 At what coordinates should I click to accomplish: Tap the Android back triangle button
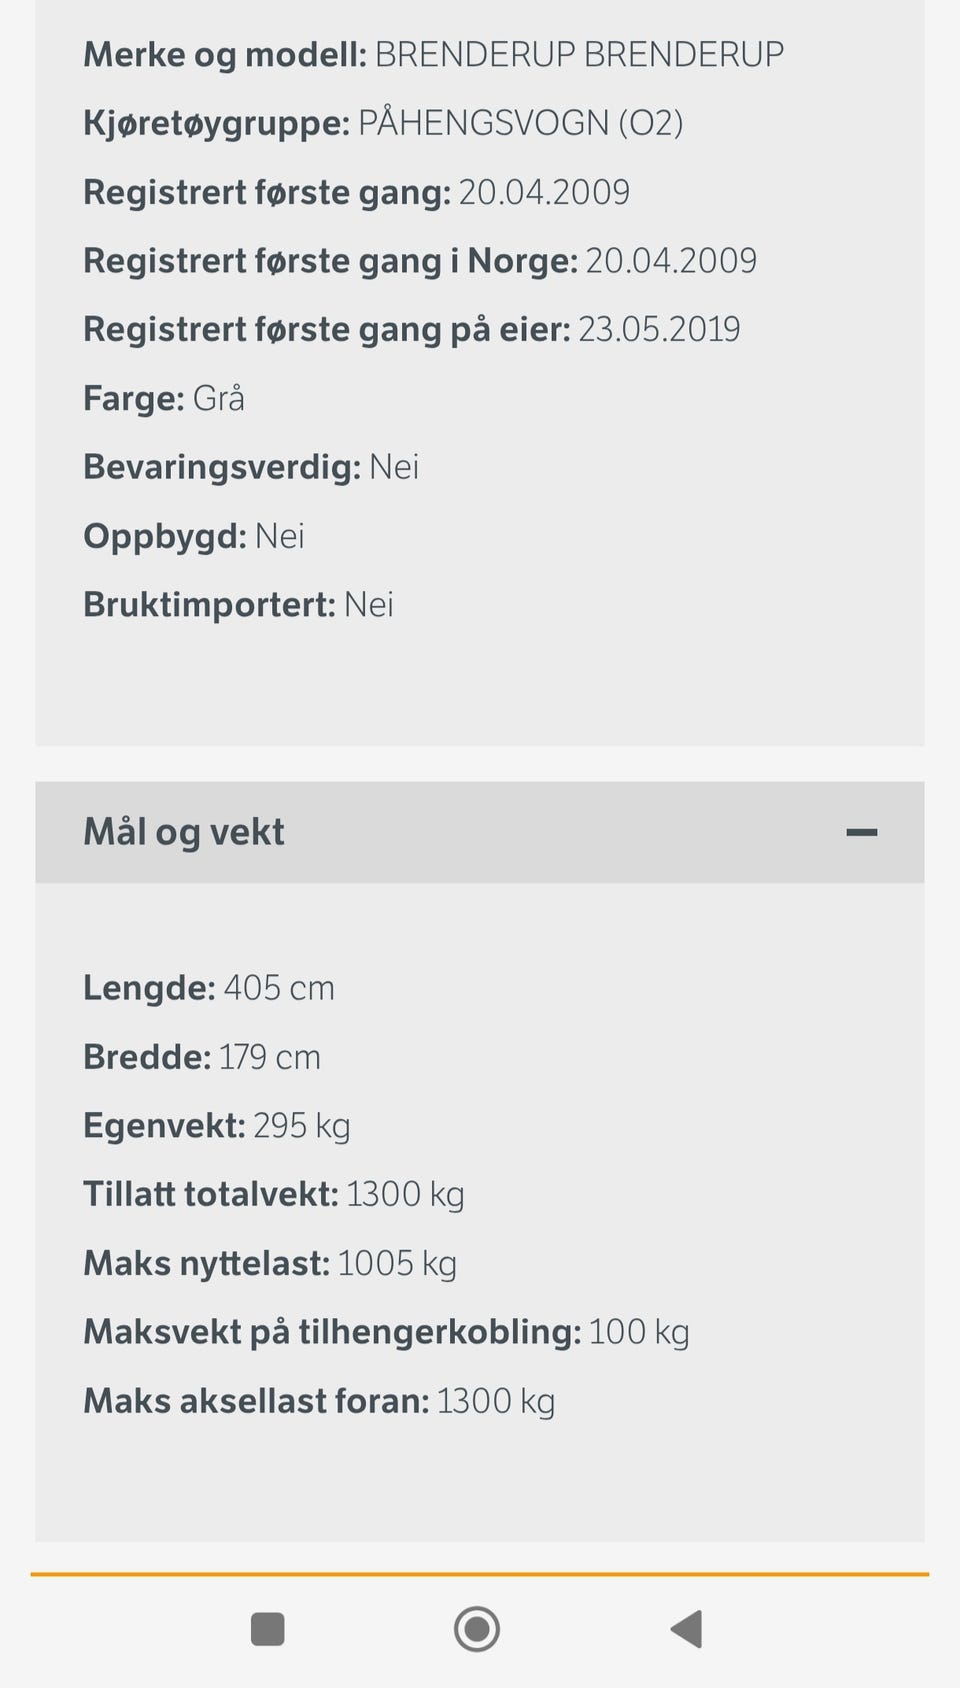point(687,1629)
